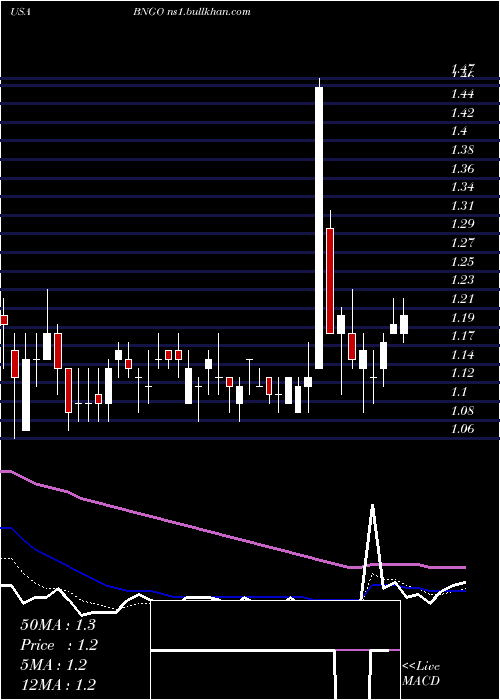Click the 12MA : 1.2 legend entry
Screen dimensions: 500x700
pos(58,684)
